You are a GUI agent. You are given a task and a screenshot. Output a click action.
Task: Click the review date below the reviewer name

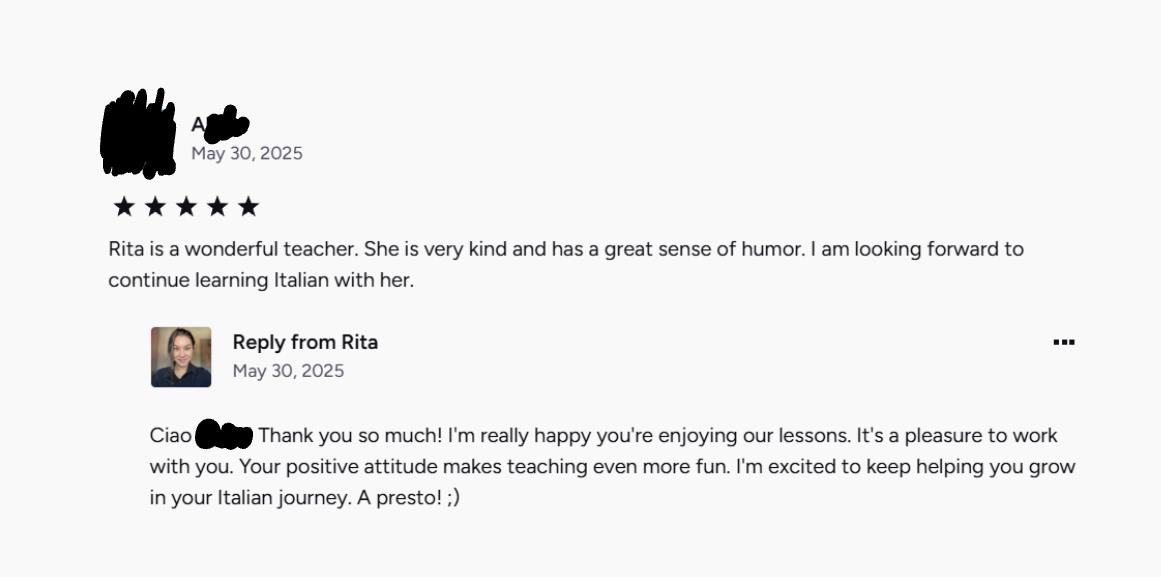pos(247,153)
